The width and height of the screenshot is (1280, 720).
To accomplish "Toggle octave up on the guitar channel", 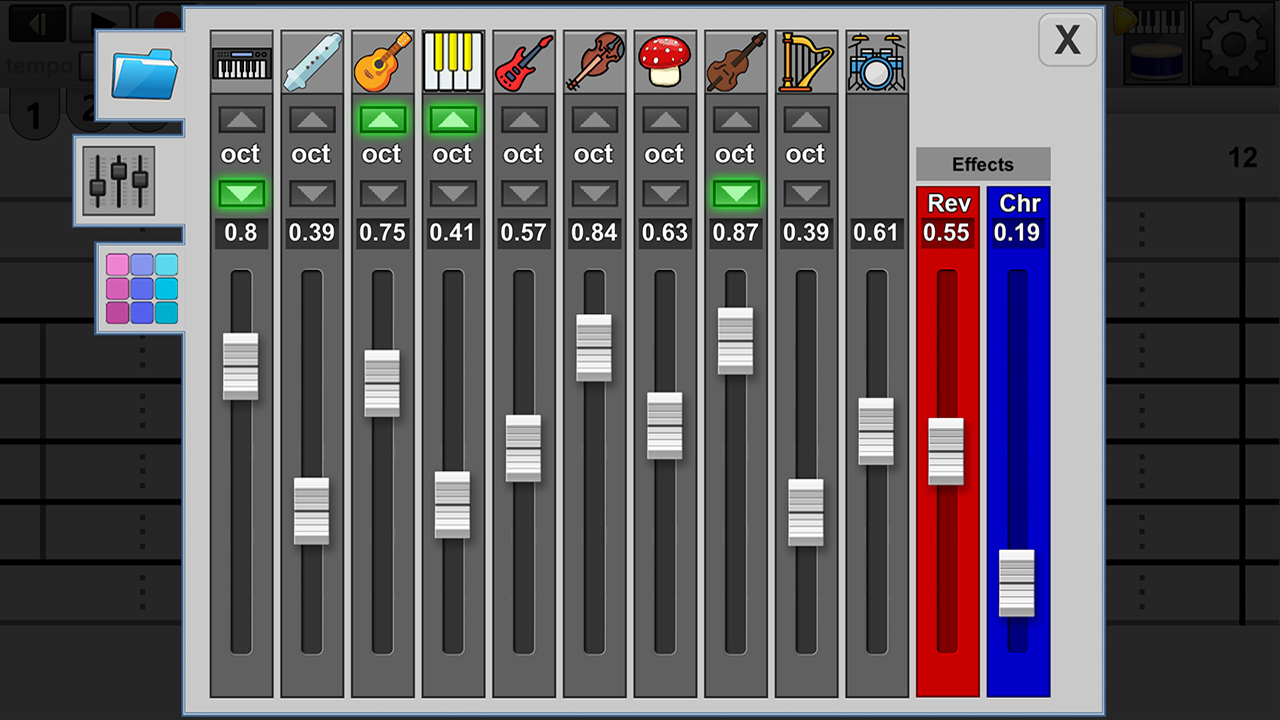I will 382,119.
